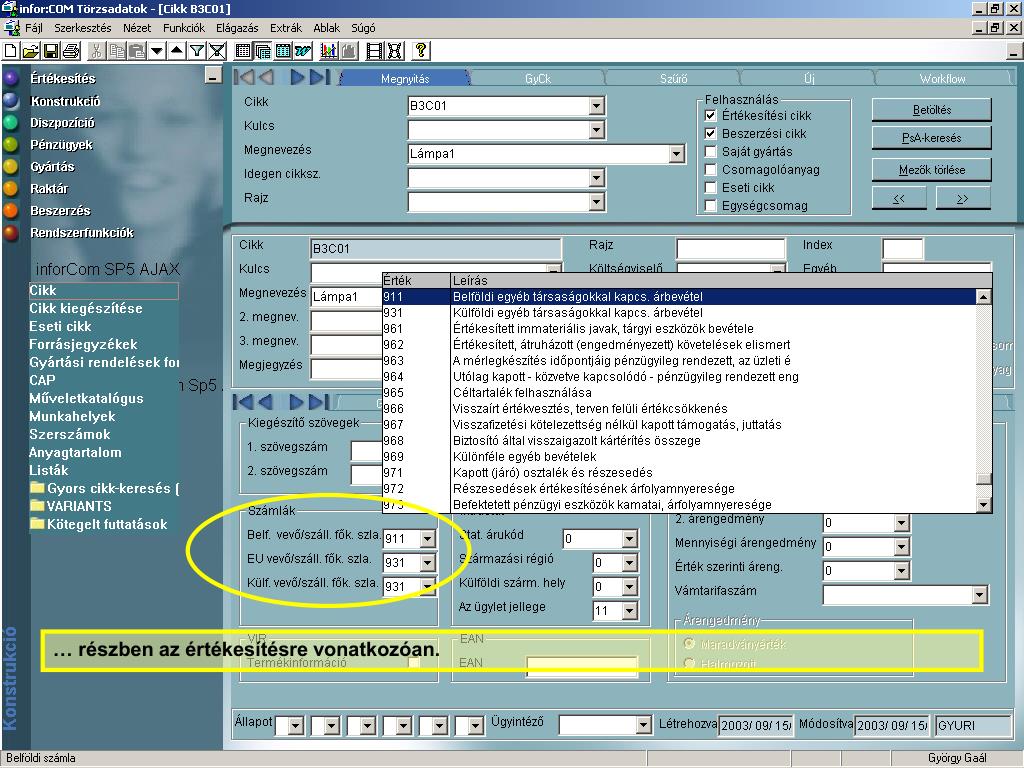
Task: Click the colored bar chart toolbar icon
Action: click(x=328, y=51)
